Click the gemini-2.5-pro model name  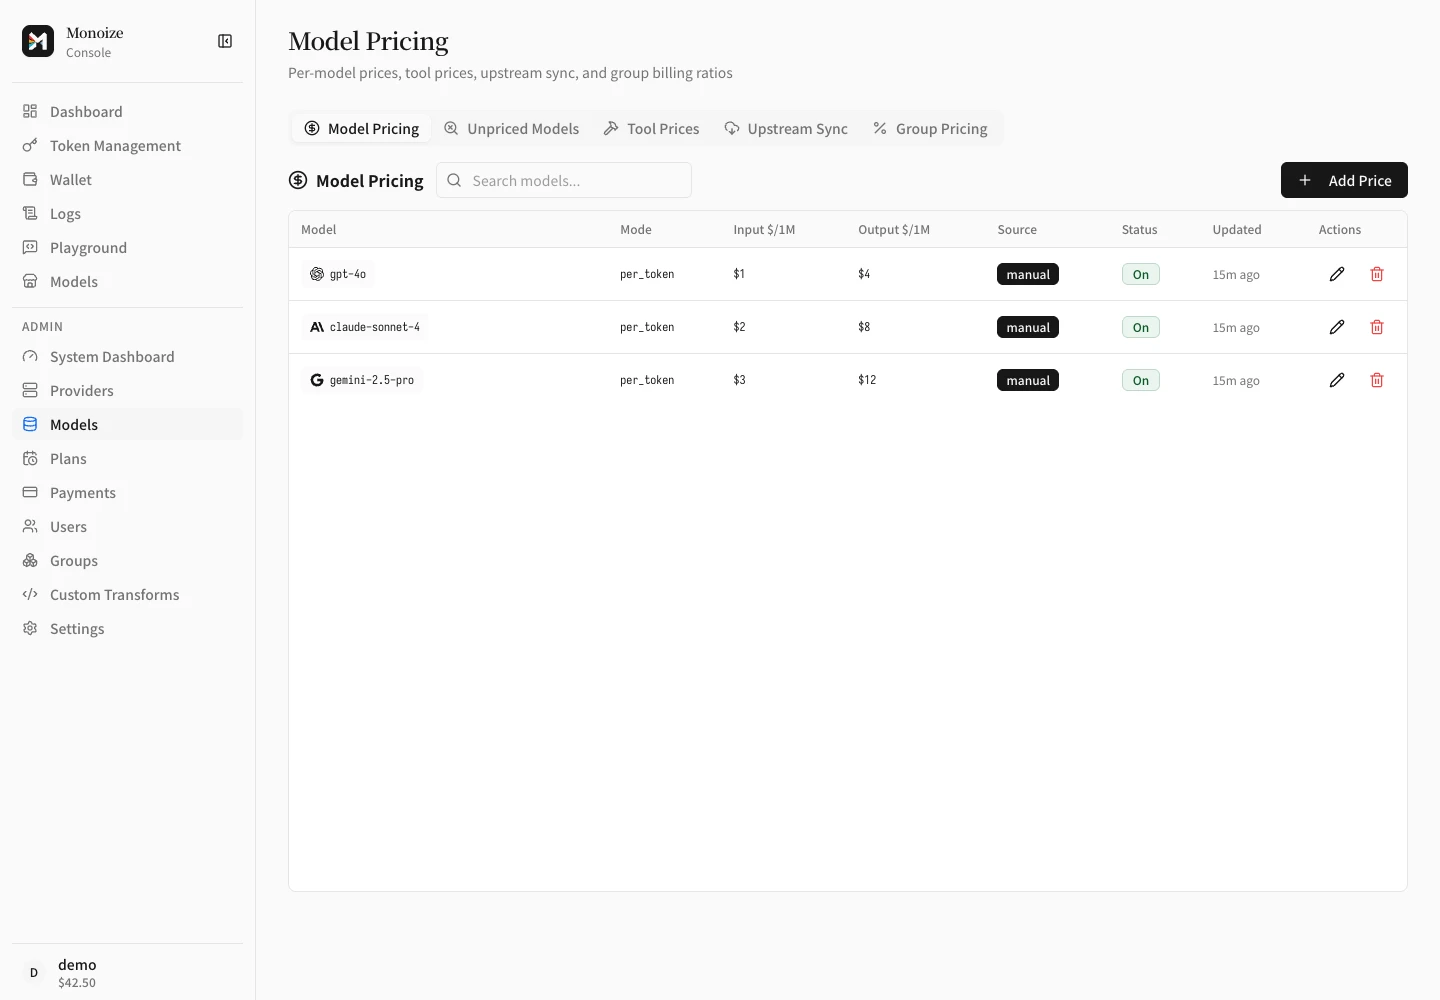pyautogui.click(x=362, y=380)
